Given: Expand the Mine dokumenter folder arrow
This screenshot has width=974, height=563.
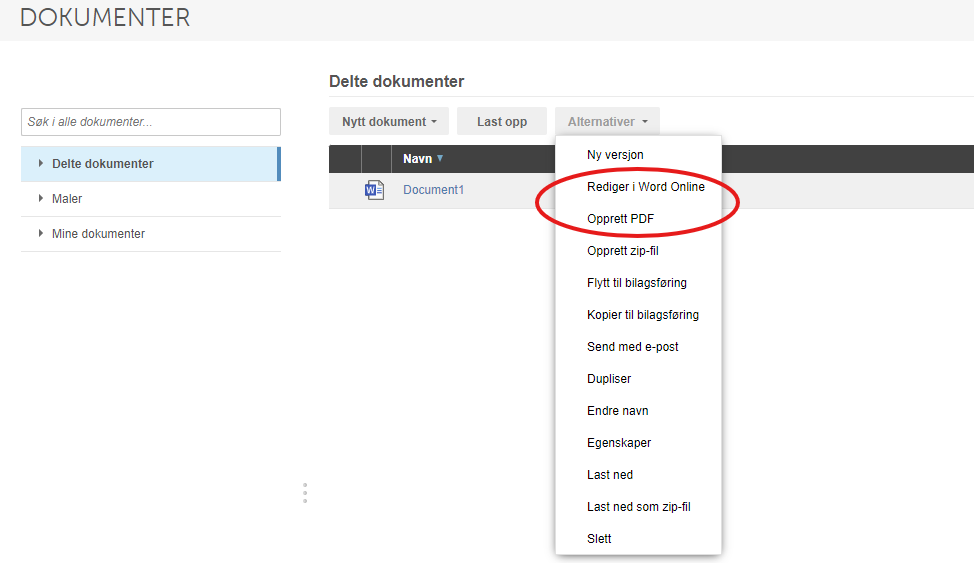Looking at the screenshot, I should (41, 233).
